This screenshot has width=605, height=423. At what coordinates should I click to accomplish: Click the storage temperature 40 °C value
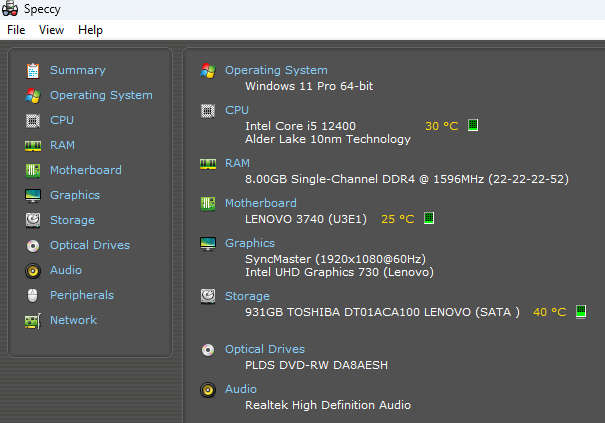pos(550,312)
